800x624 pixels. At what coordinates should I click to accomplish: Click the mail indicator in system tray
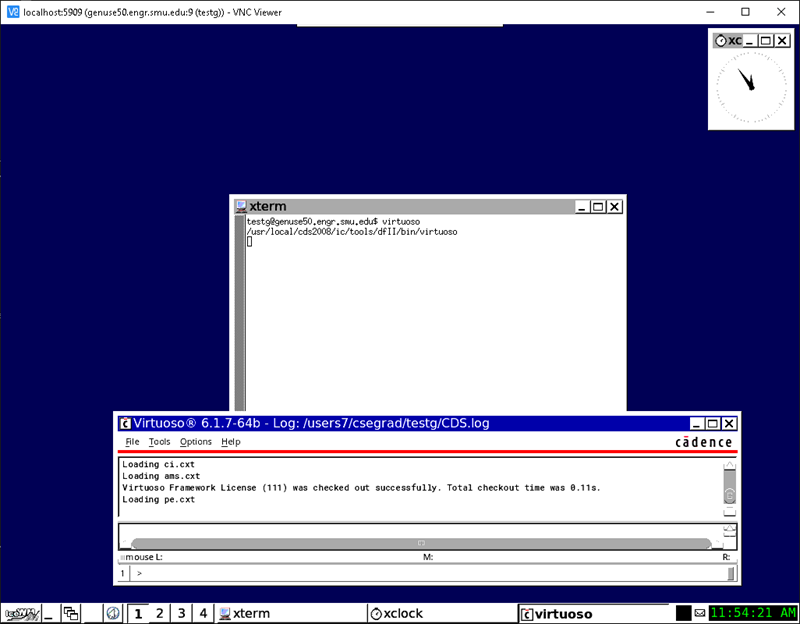pyautogui.click(x=700, y=613)
